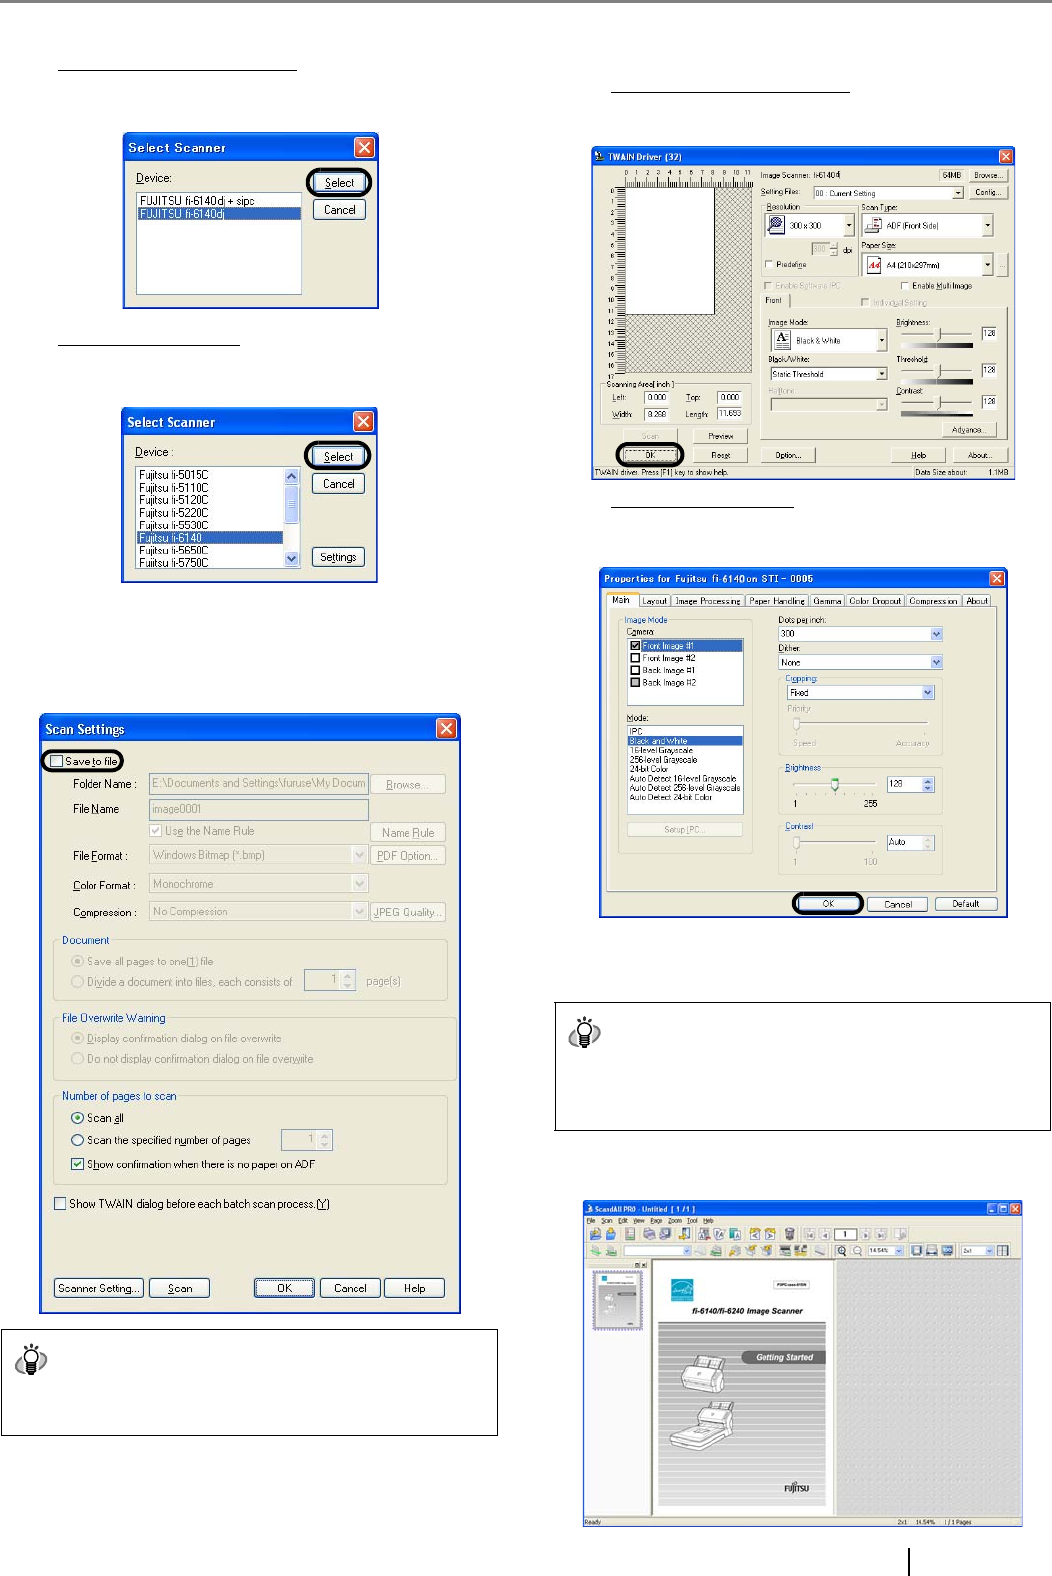Open the Tool menu in ScandAll PRO
This screenshot has width=1052, height=1576.
692,1221
